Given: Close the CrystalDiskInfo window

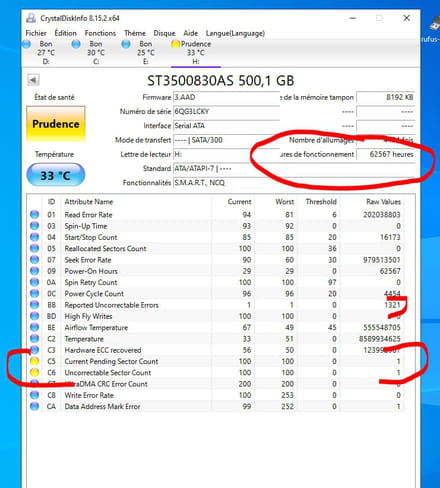Looking at the screenshot, I should pos(406,18).
